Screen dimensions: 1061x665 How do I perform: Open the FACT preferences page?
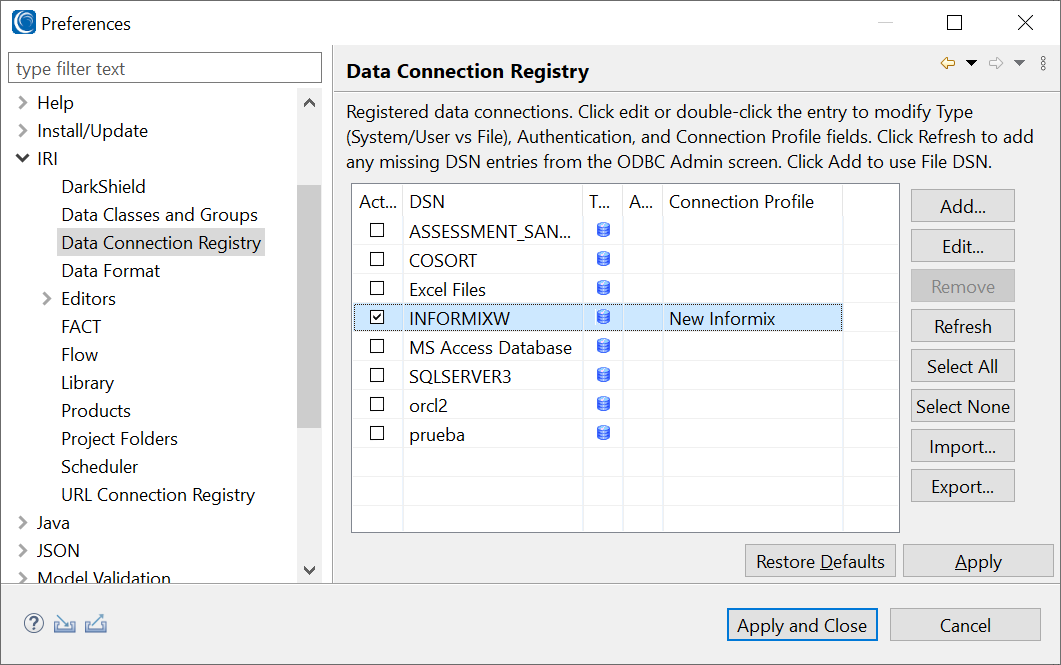click(81, 327)
